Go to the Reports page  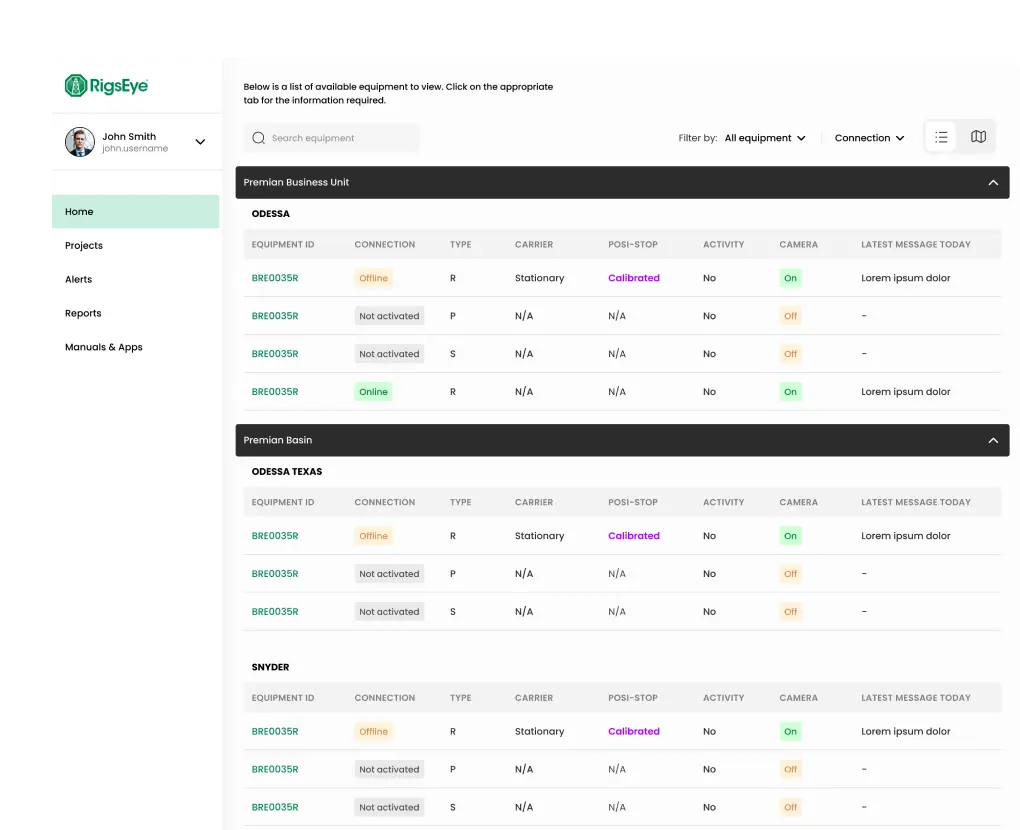coord(83,313)
